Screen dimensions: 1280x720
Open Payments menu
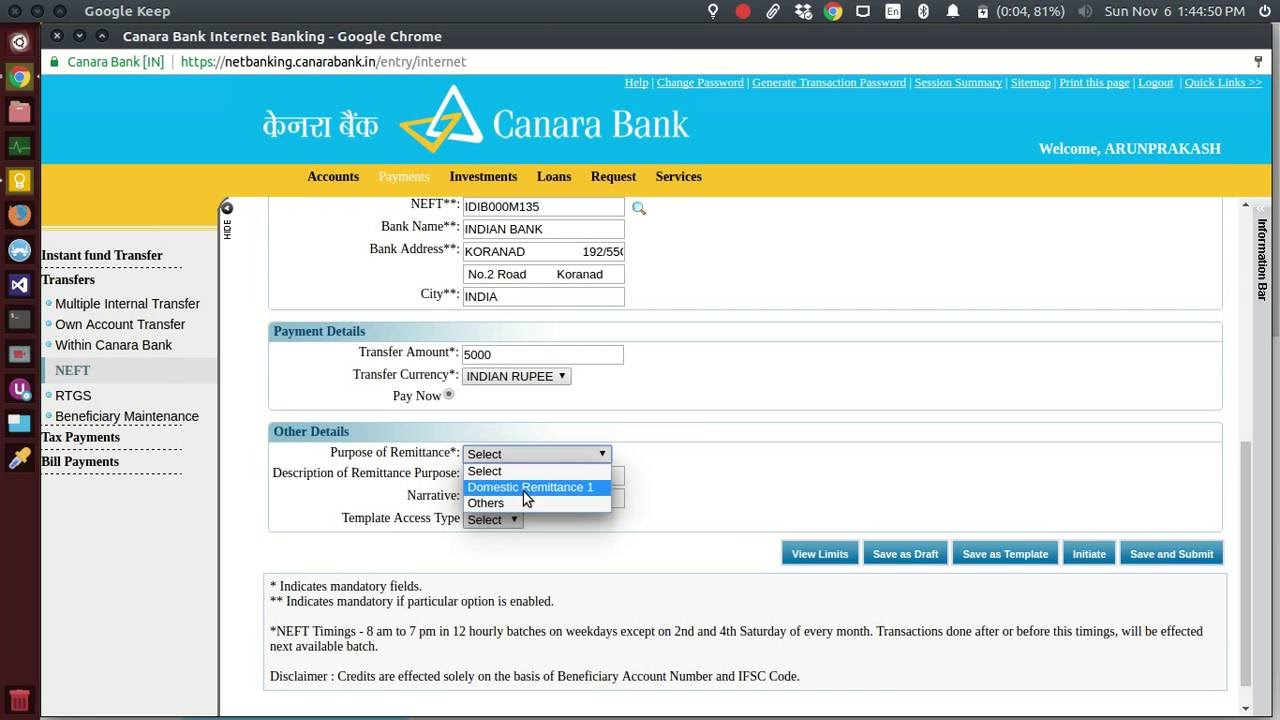click(x=404, y=177)
